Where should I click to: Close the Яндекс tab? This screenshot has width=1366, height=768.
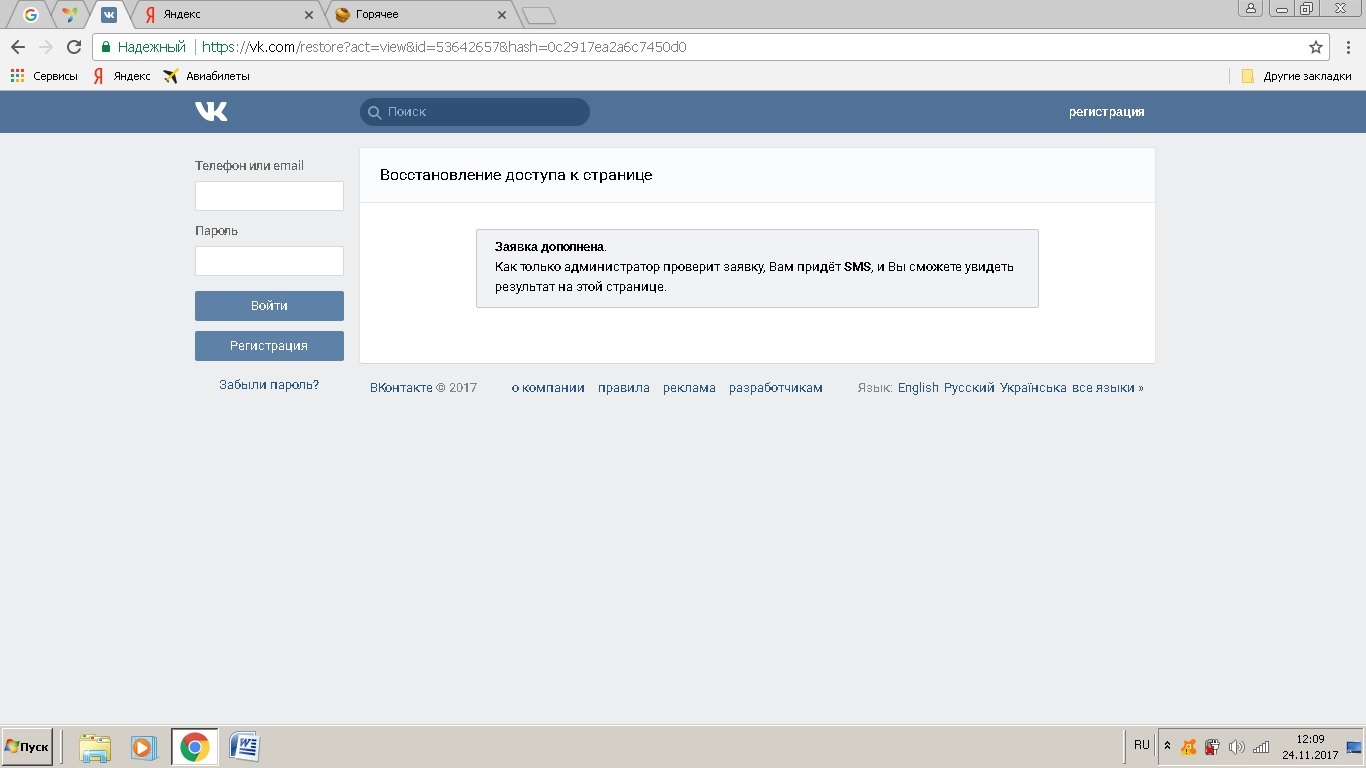pos(309,15)
